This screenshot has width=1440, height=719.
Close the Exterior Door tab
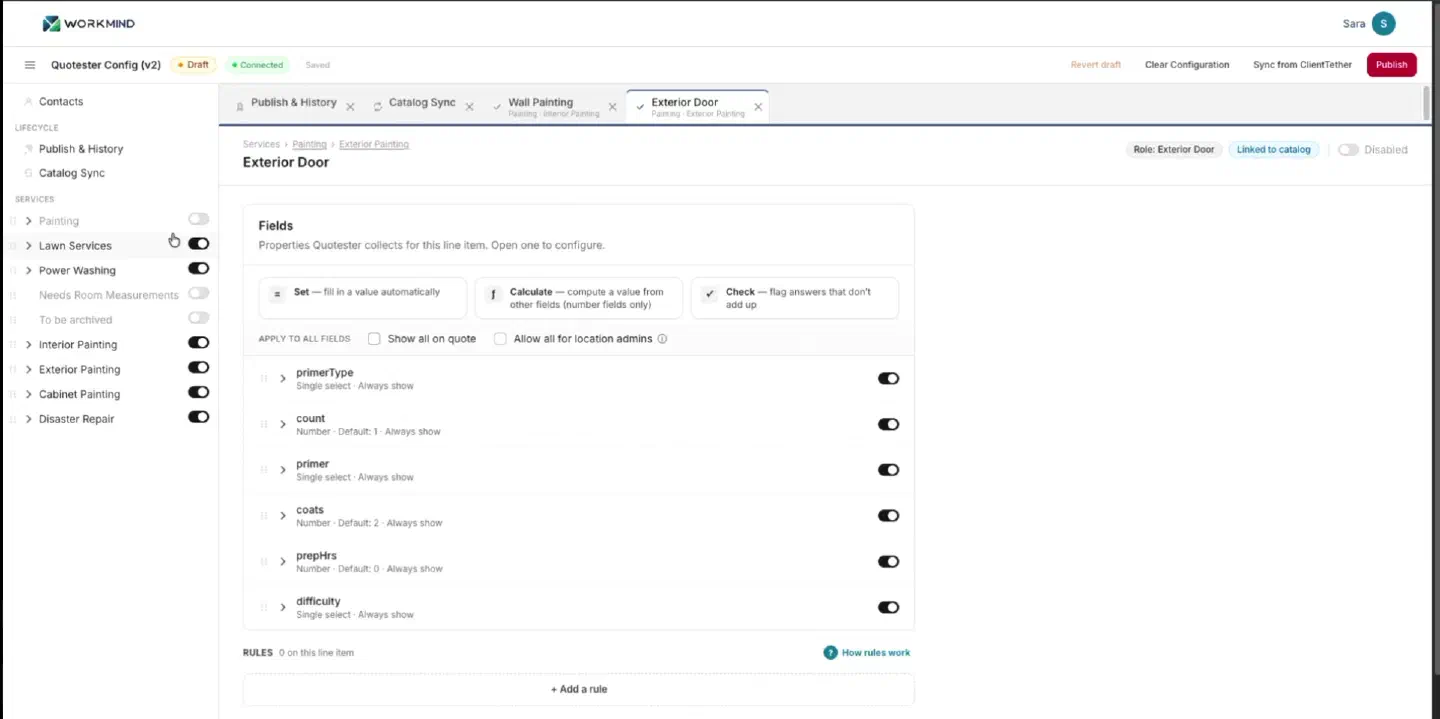click(x=758, y=106)
